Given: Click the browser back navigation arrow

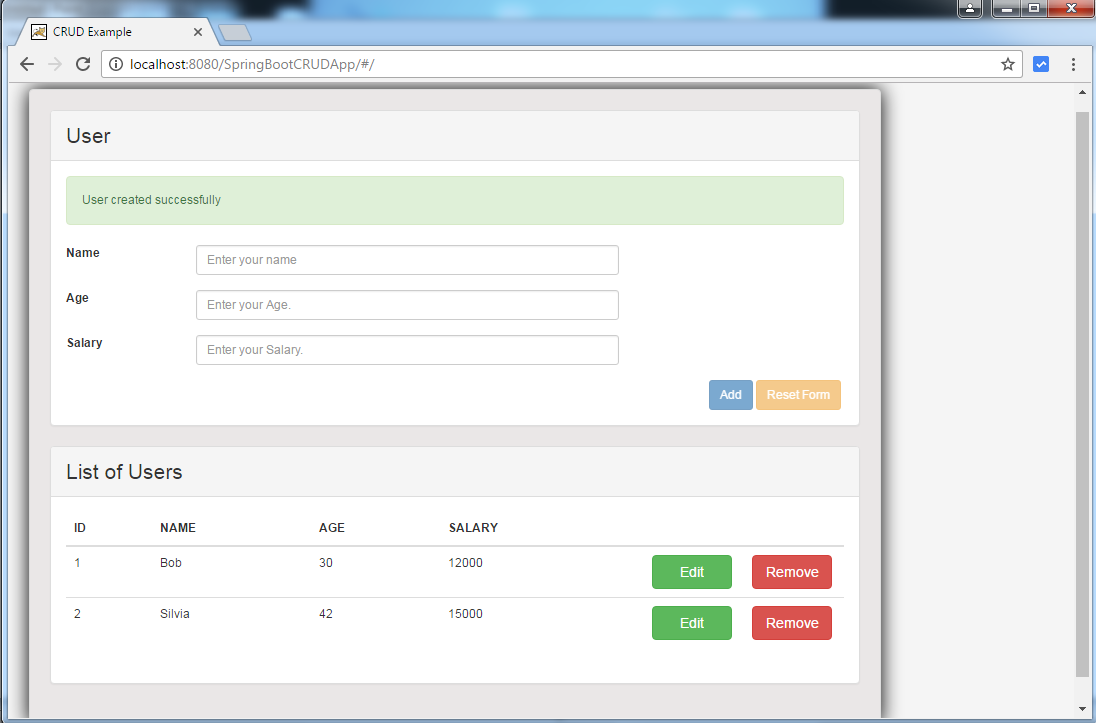Looking at the screenshot, I should pyautogui.click(x=26, y=63).
